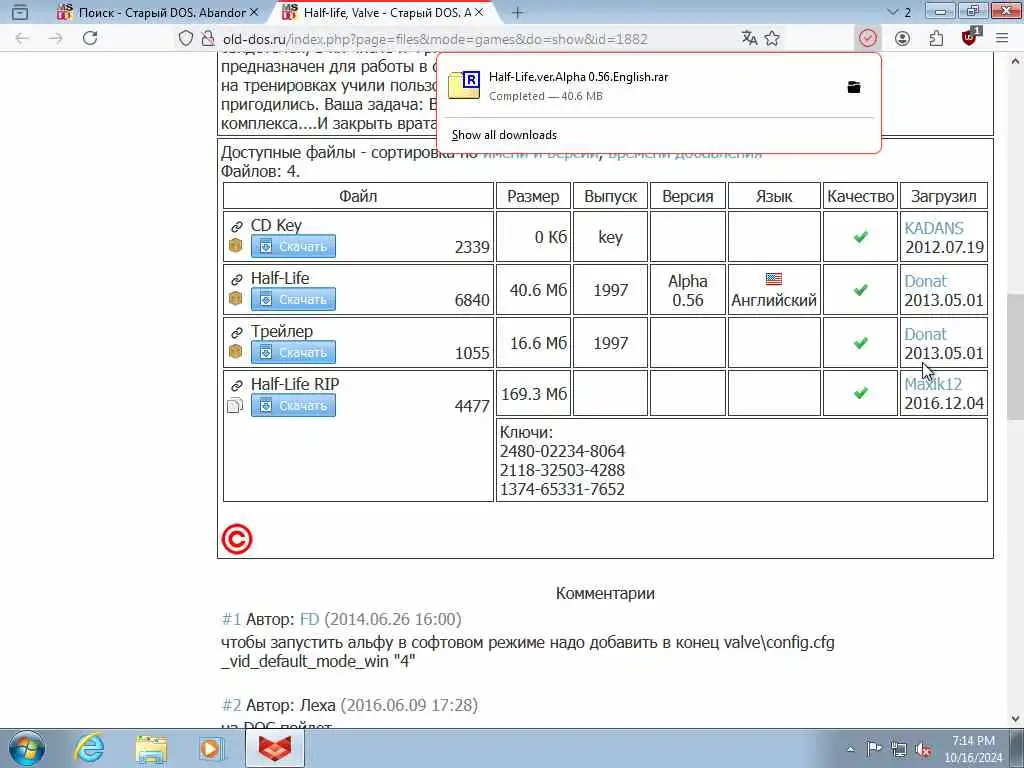Viewport: 1024px width, 768px height.
Task: Open a new browser tab
Action: (517, 12)
